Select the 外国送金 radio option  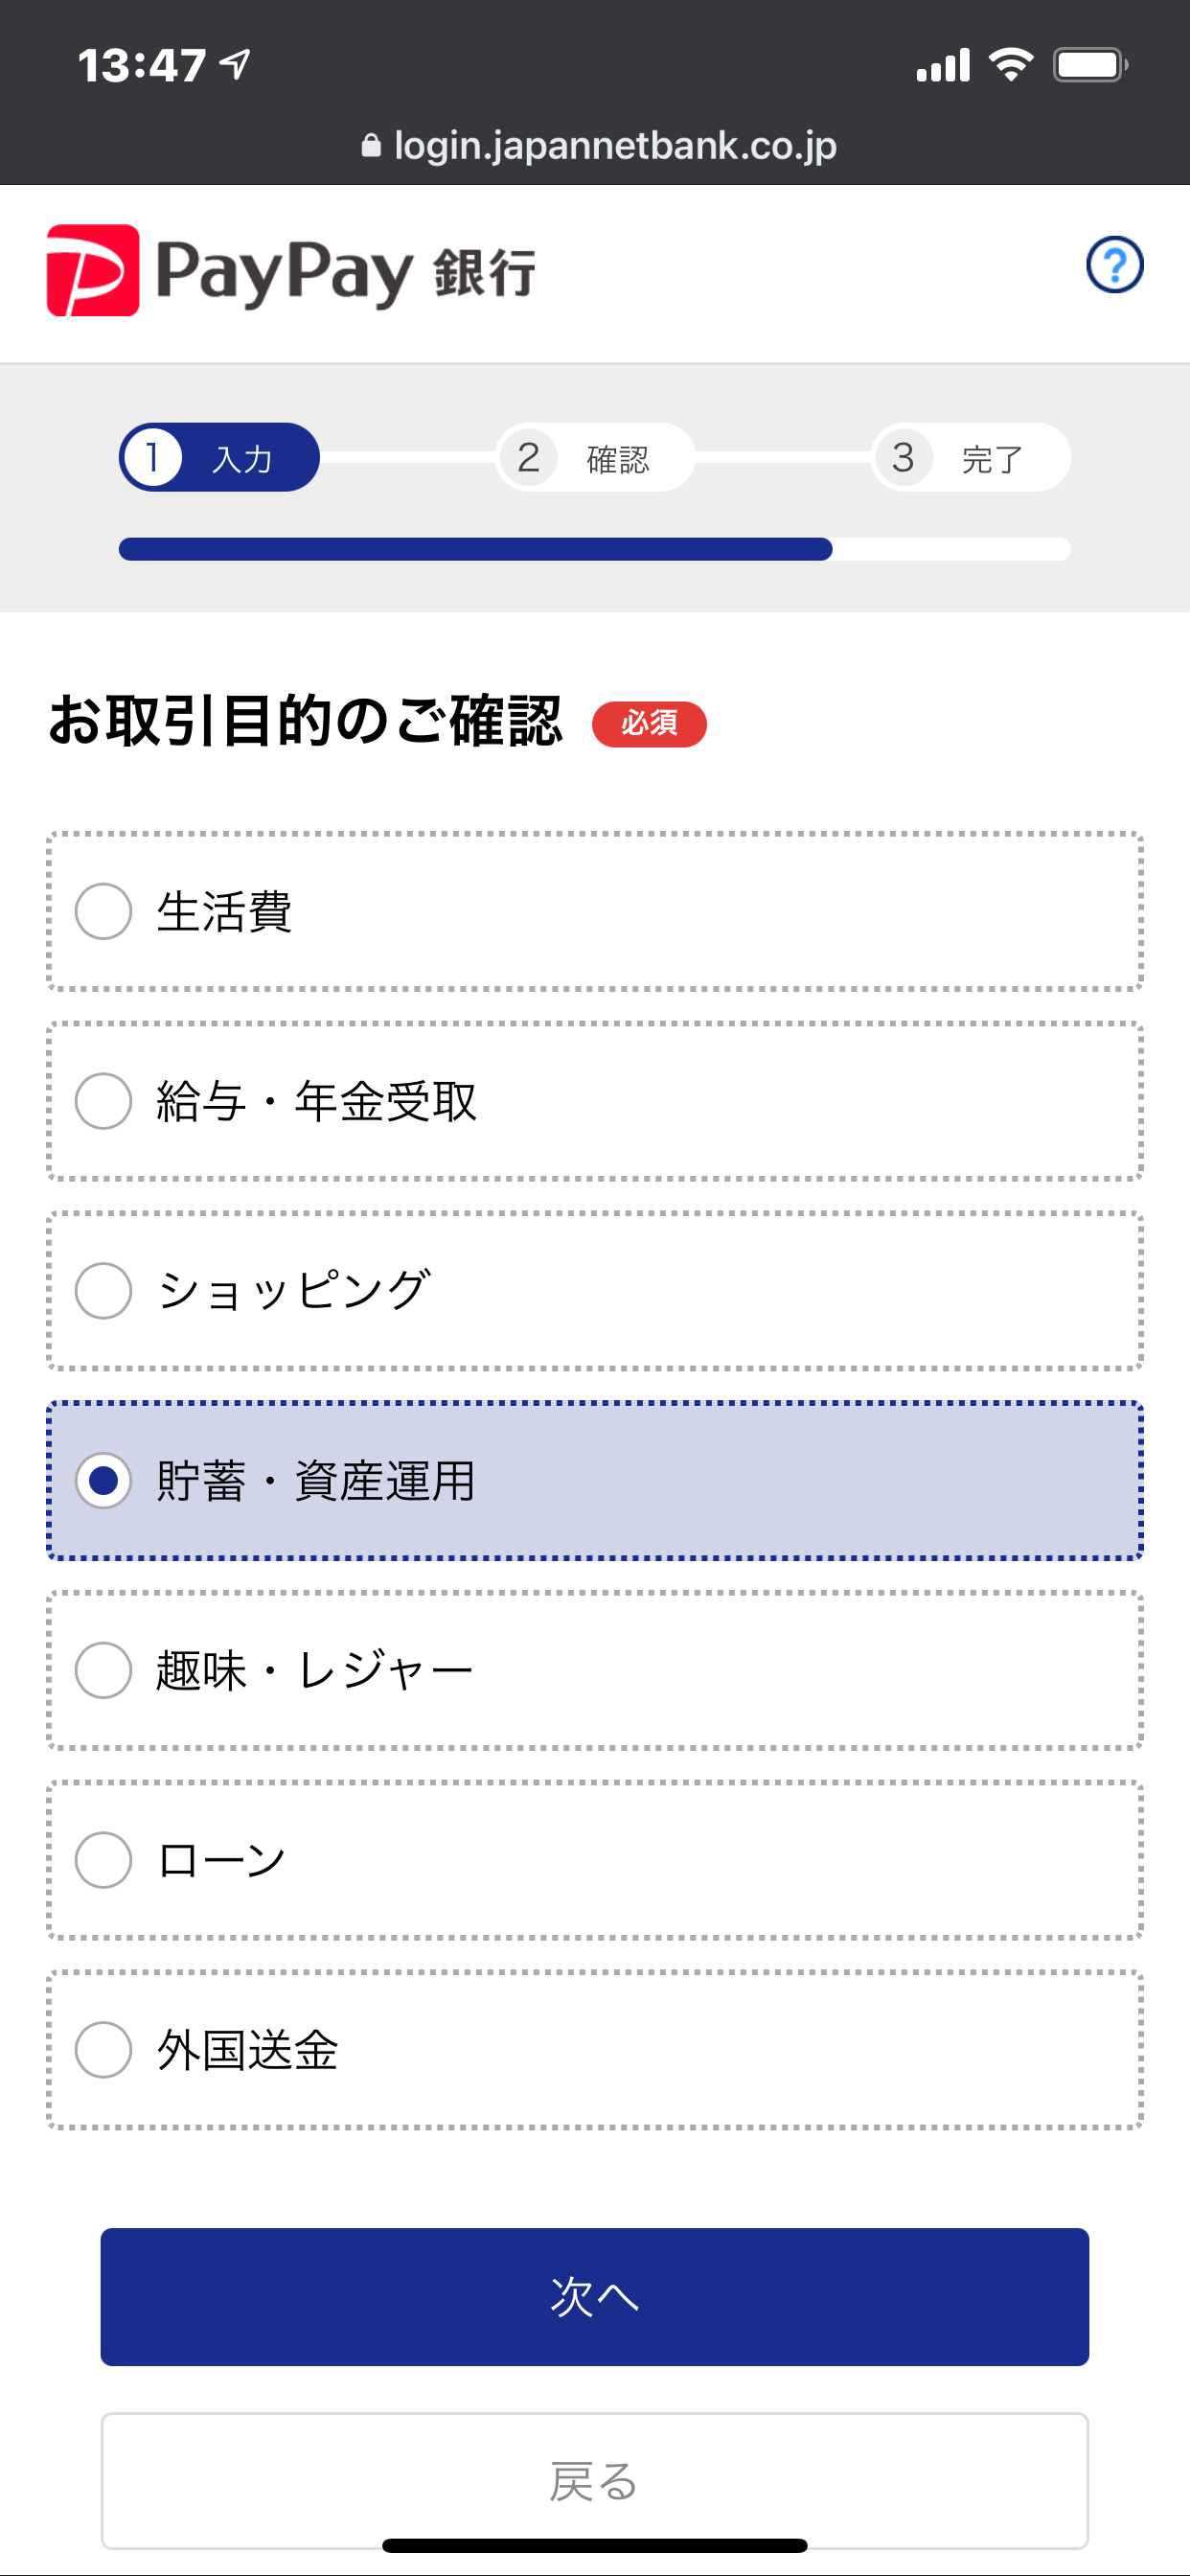104,2050
